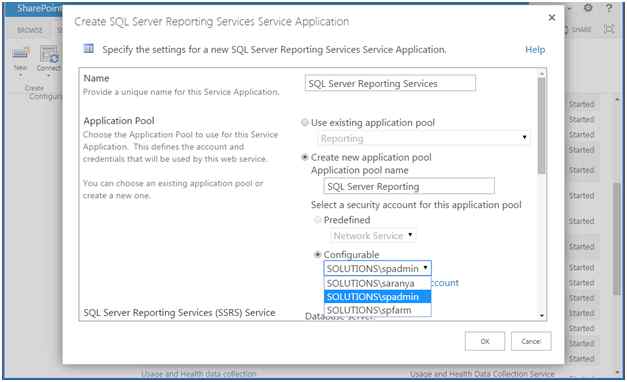Image resolution: width=627 pixels, height=382 pixels.
Task: Open the SharePoint settings gear icon
Action: click(588, 8)
